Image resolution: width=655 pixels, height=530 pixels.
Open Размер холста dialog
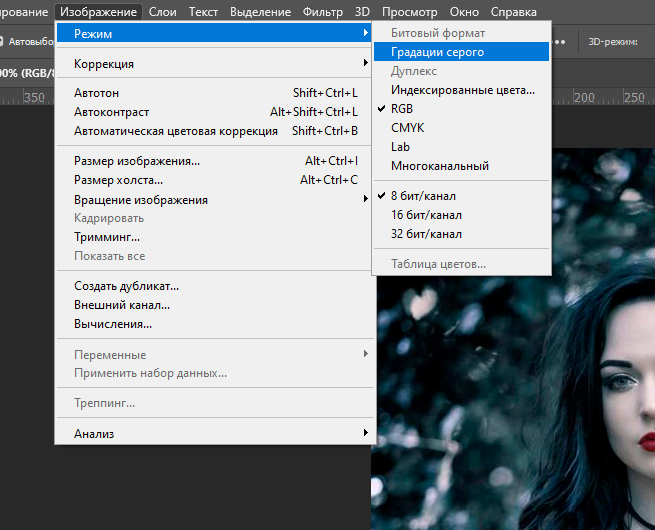124,180
